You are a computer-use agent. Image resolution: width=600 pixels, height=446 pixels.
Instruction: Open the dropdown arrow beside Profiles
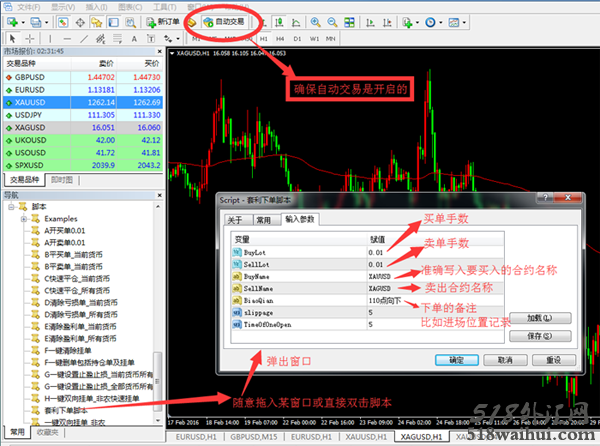(46, 22)
